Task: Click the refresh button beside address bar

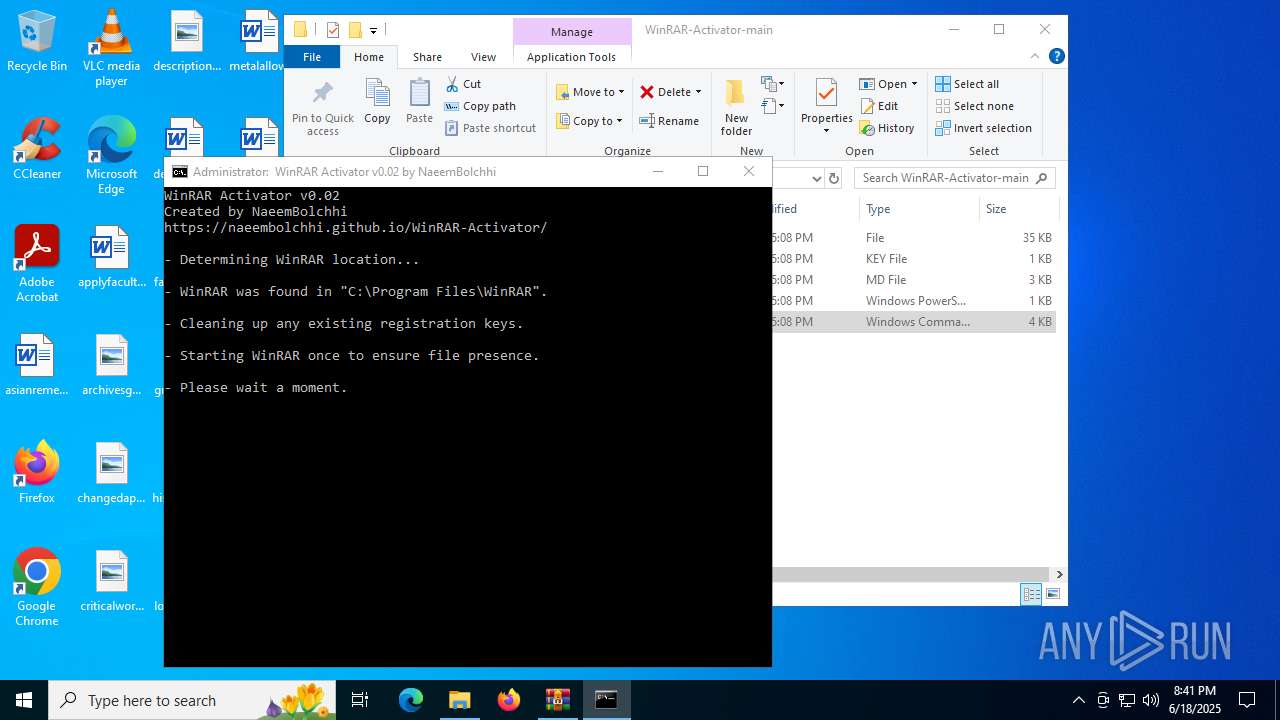Action: [x=836, y=178]
